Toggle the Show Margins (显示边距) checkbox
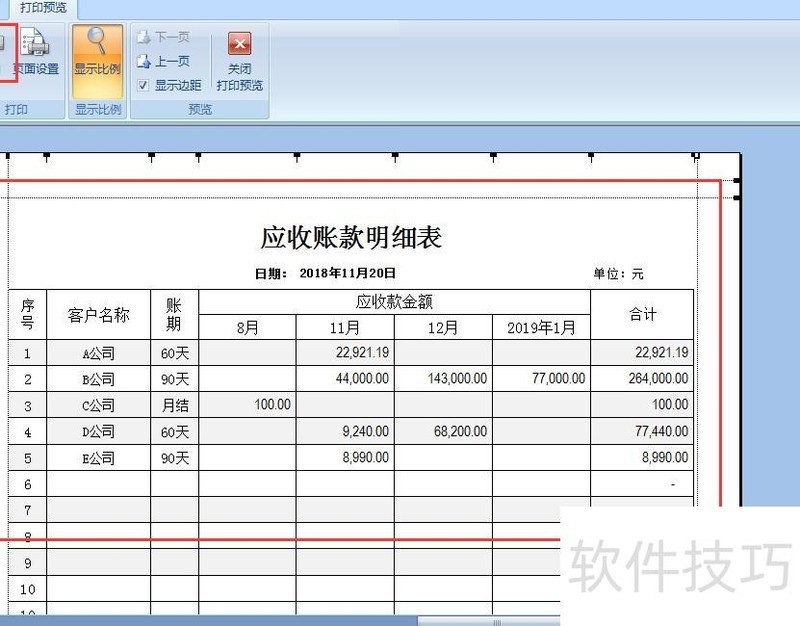The height and width of the screenshot is (626, 800). [142, 84]
